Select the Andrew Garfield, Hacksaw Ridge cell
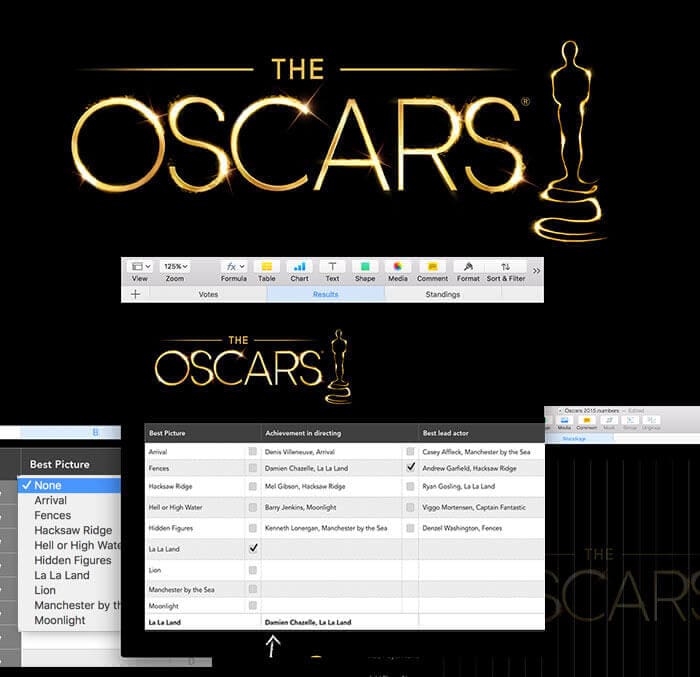The width and height of the screenshot is (700, 677). tap(482, 468)
